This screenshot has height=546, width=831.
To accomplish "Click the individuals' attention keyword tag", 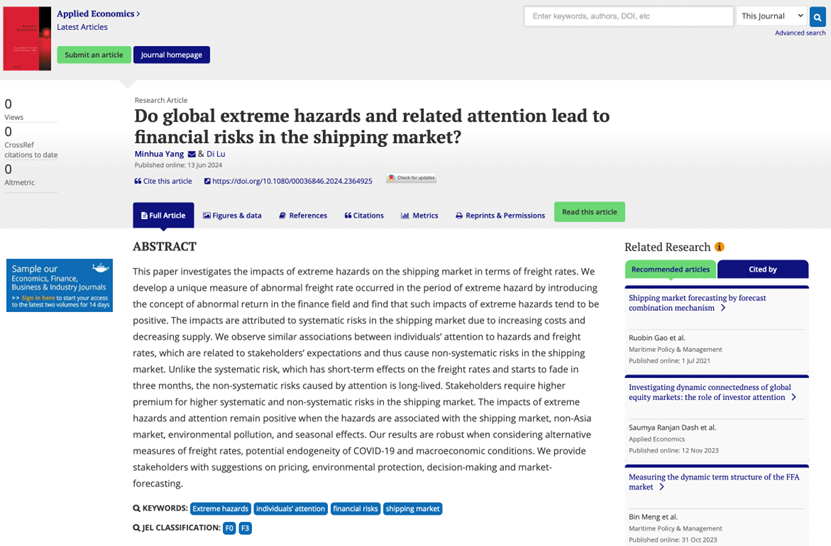I will pos(290,509).
